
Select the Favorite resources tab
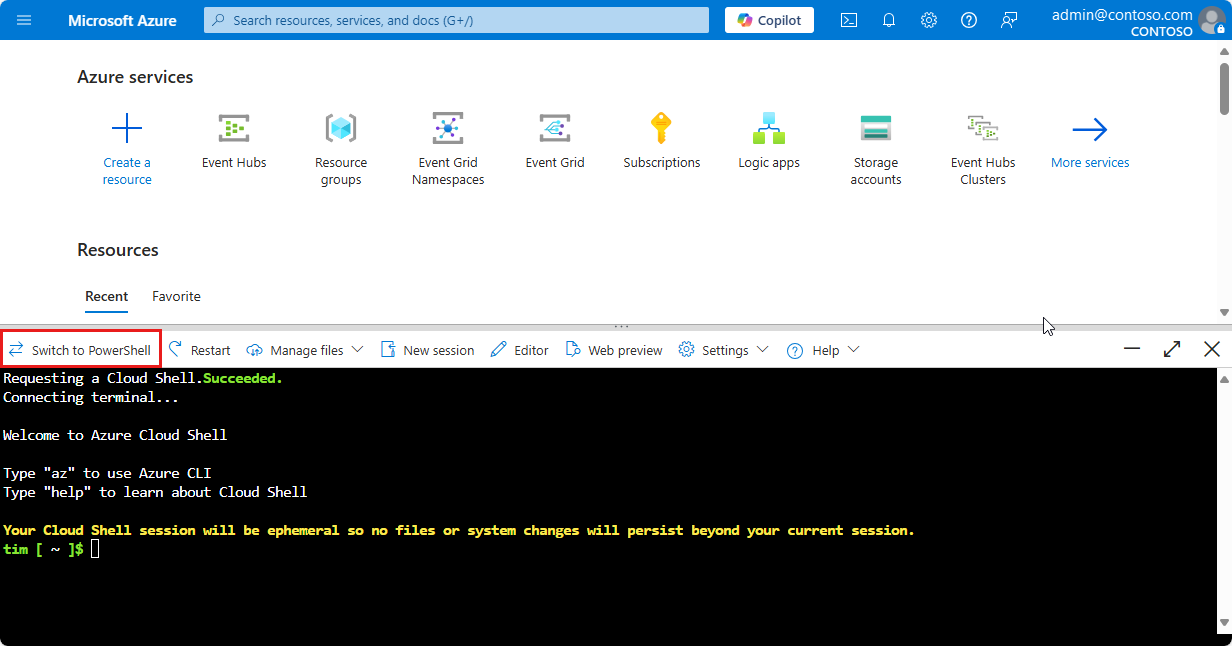point(176,296)
